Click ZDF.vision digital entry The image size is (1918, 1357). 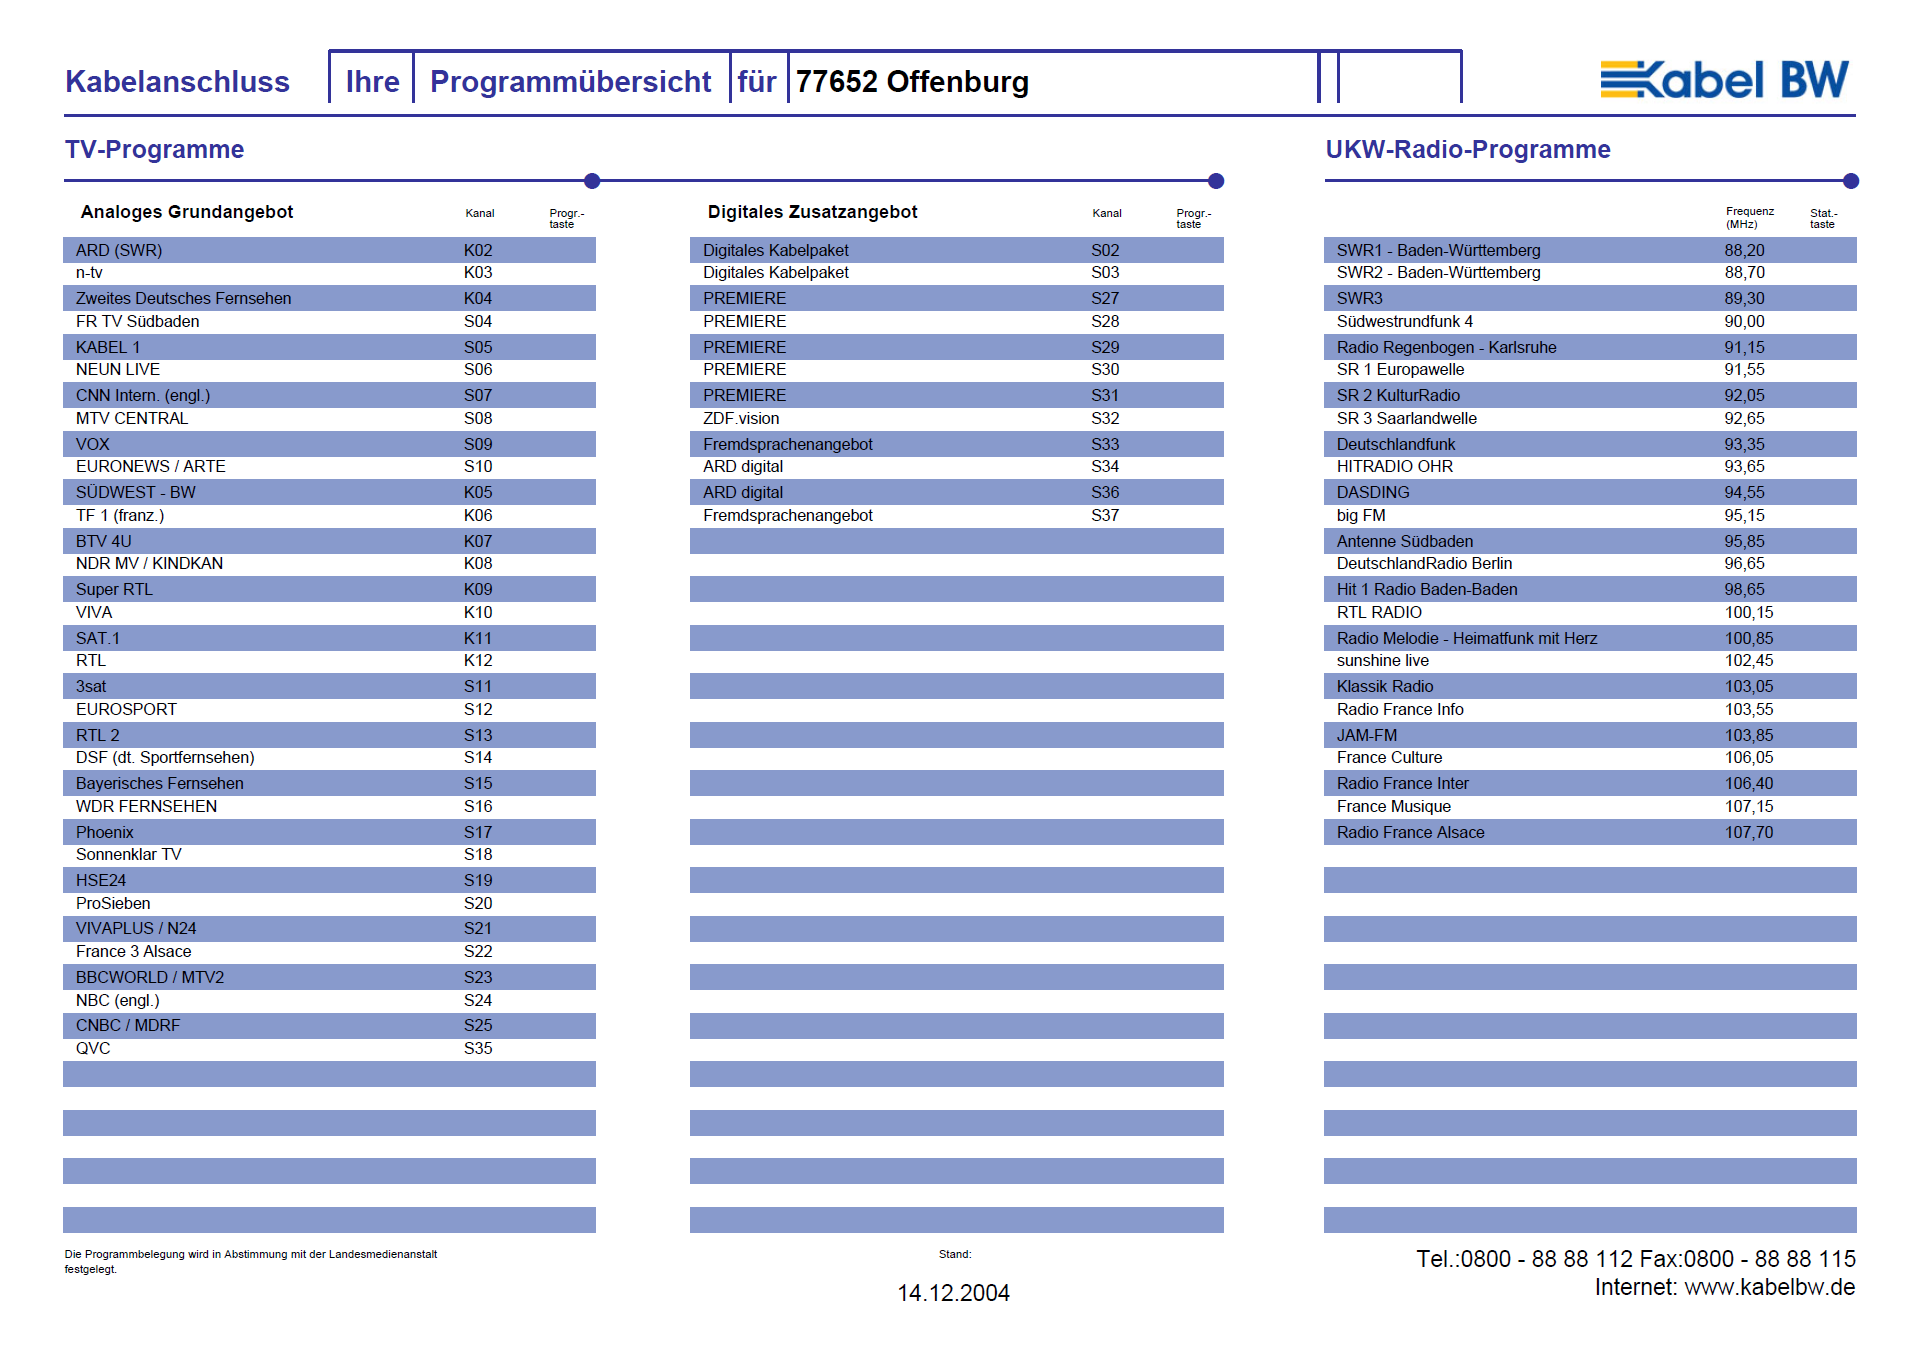click(956, 419)
